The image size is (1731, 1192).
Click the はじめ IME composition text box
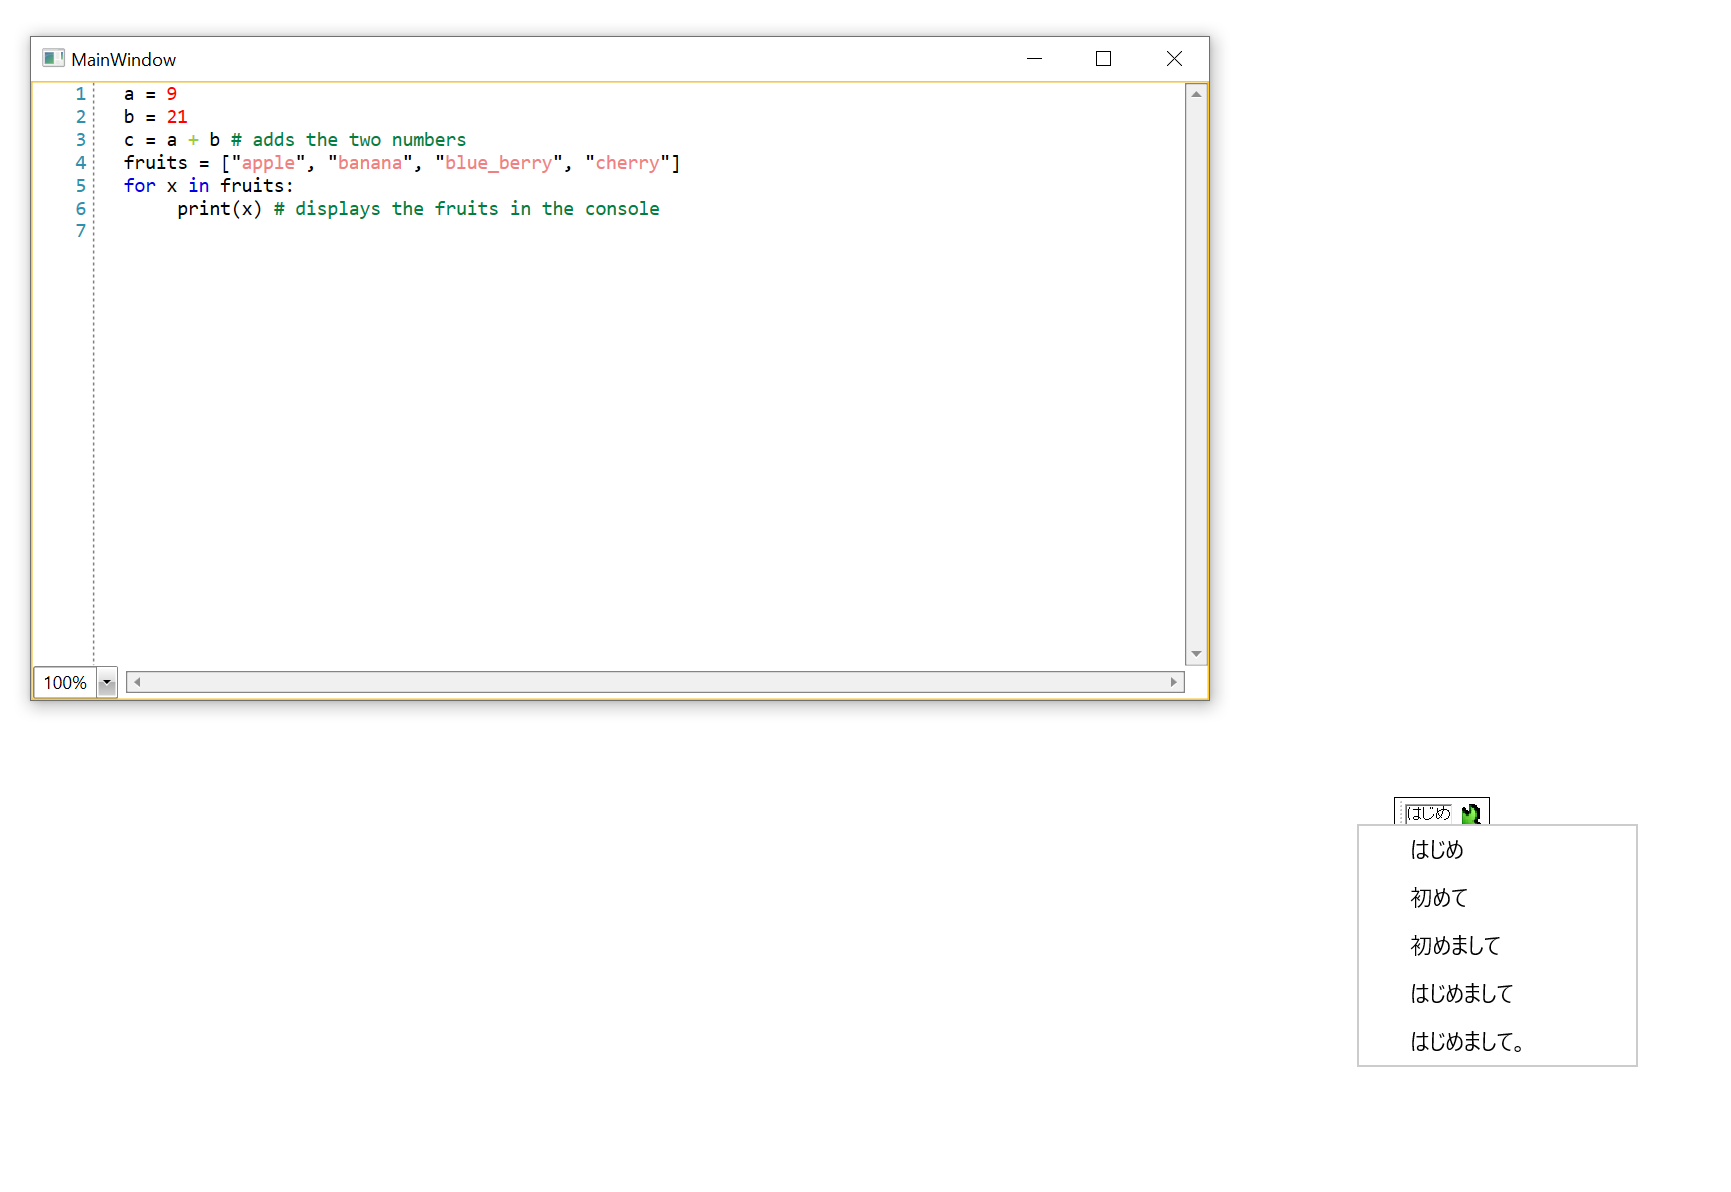pyautogui.click(x=1428, y=813)
